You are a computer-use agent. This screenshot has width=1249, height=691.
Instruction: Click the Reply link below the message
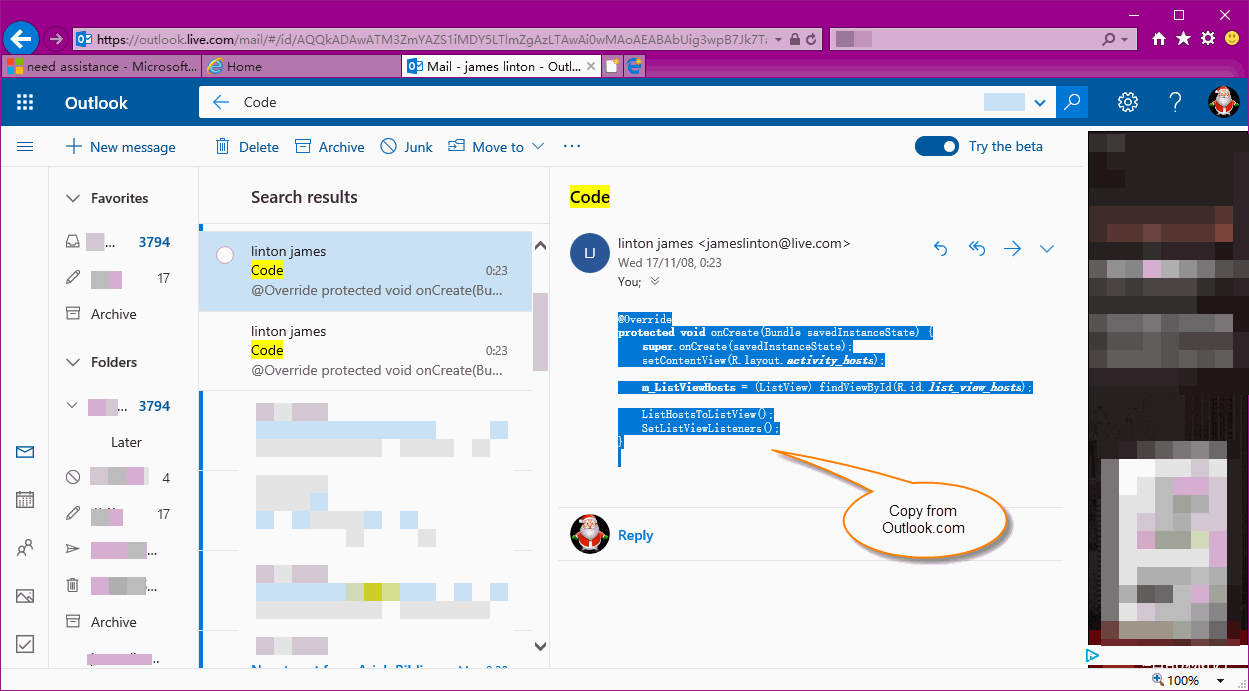tap(635, 535)
